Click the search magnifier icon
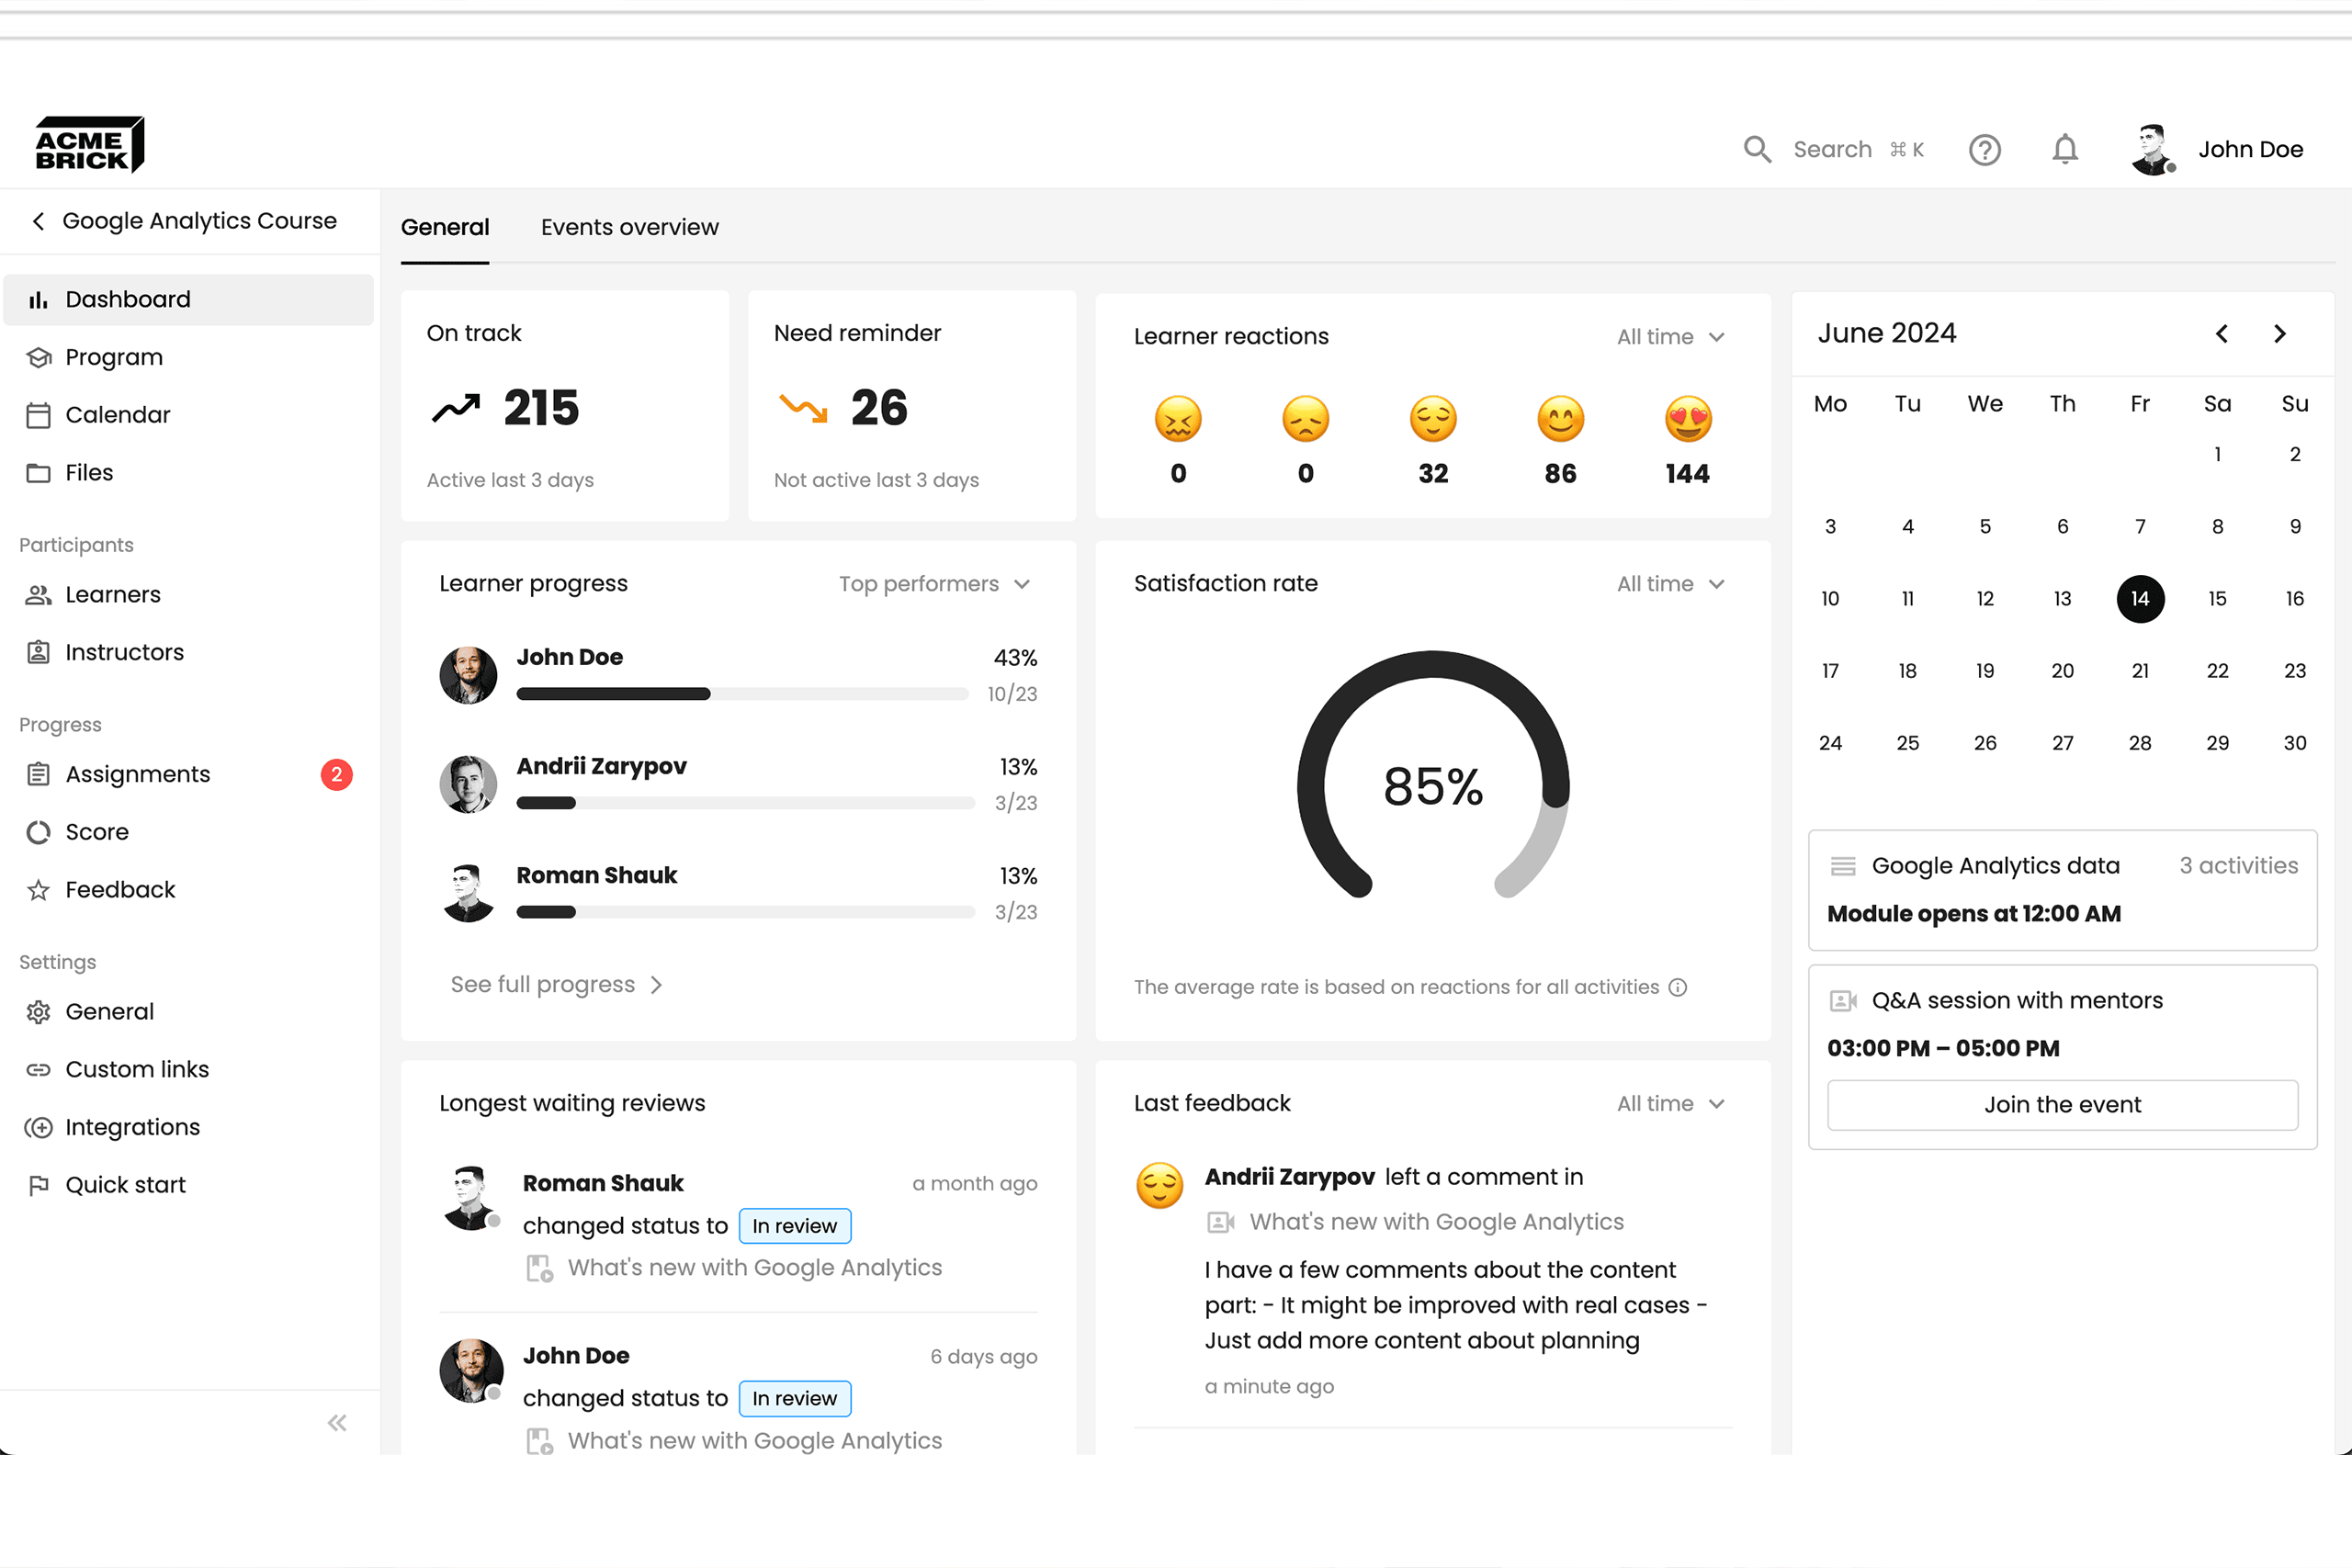The image size is (2352, 1568). (x=1757, y=150)
